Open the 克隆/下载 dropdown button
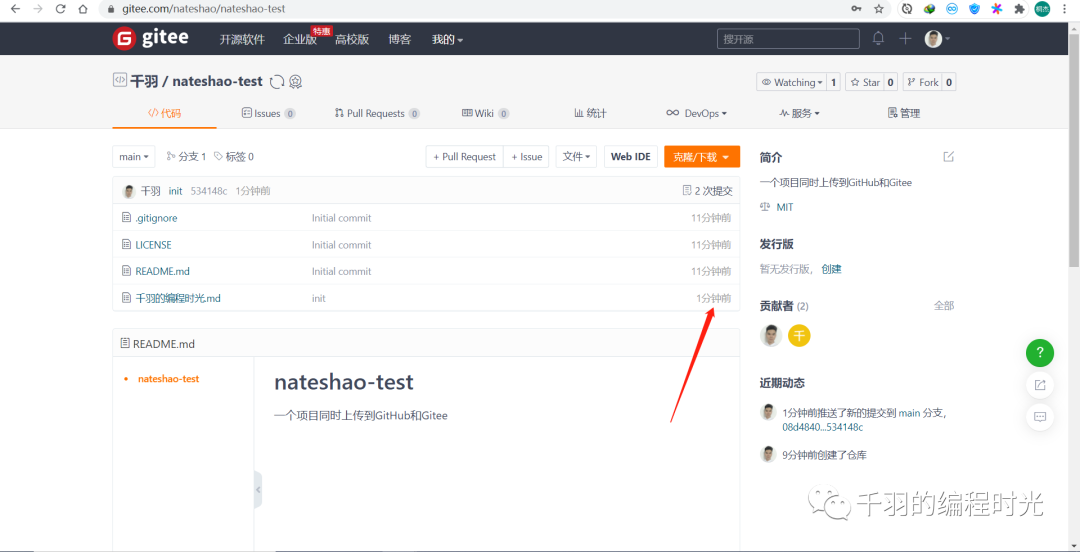The width and height of the screenshot is (1080, 552). tap(702, 156)
